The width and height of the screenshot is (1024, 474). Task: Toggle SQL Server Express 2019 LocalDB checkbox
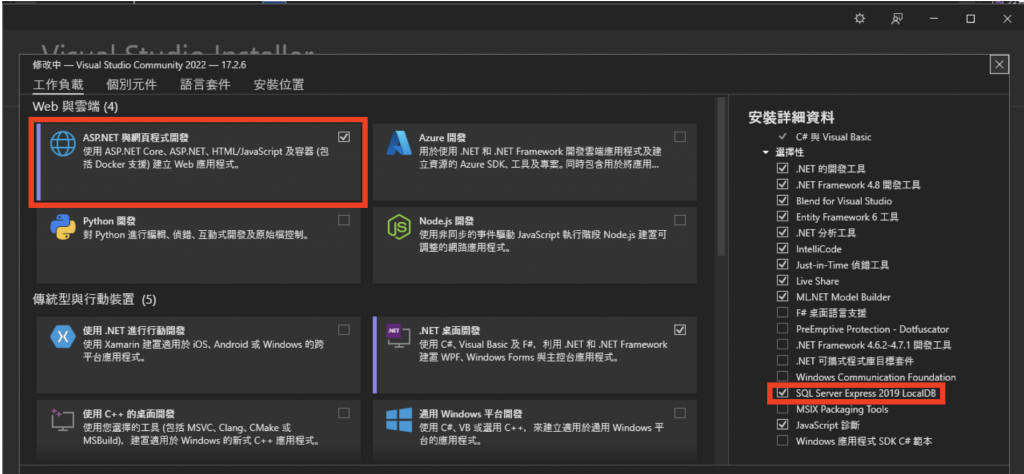point(782,394)
